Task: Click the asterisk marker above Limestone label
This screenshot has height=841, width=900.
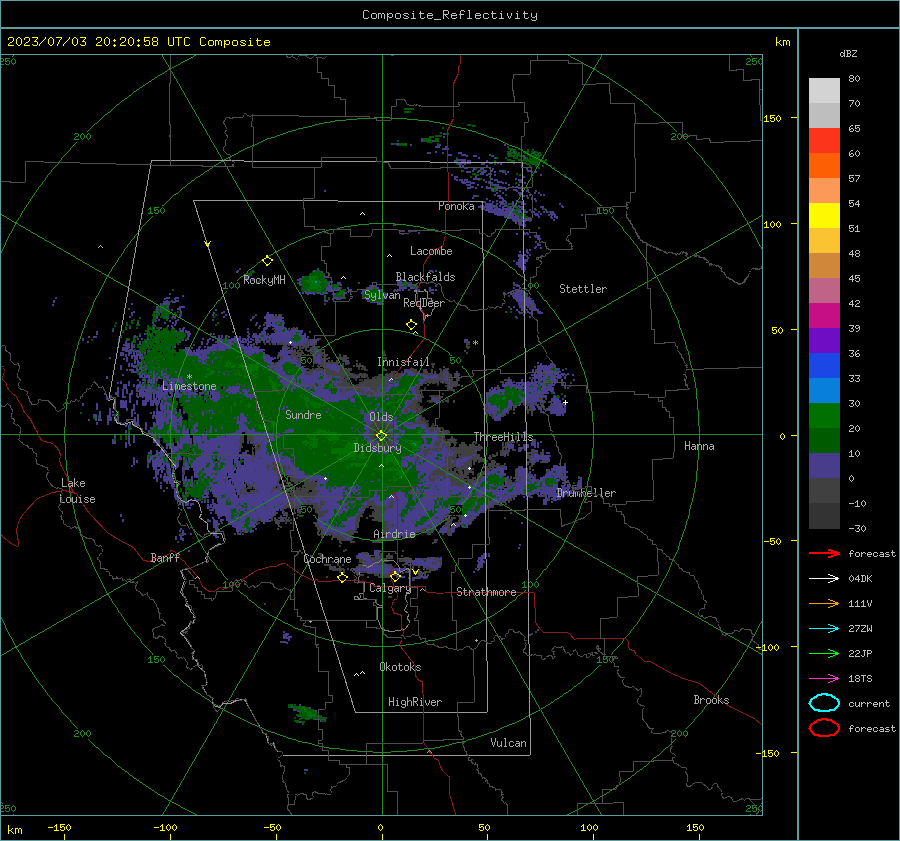Action: pyautogui.click(x=189, y=377)
